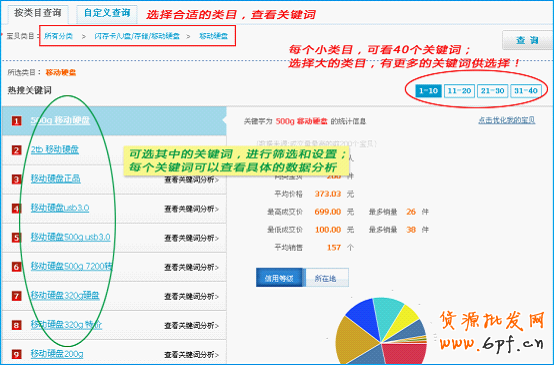This screenshot has height=365, width=554.
Task: Open 移动硬盘 breadcrumb category
Action: 213,36
